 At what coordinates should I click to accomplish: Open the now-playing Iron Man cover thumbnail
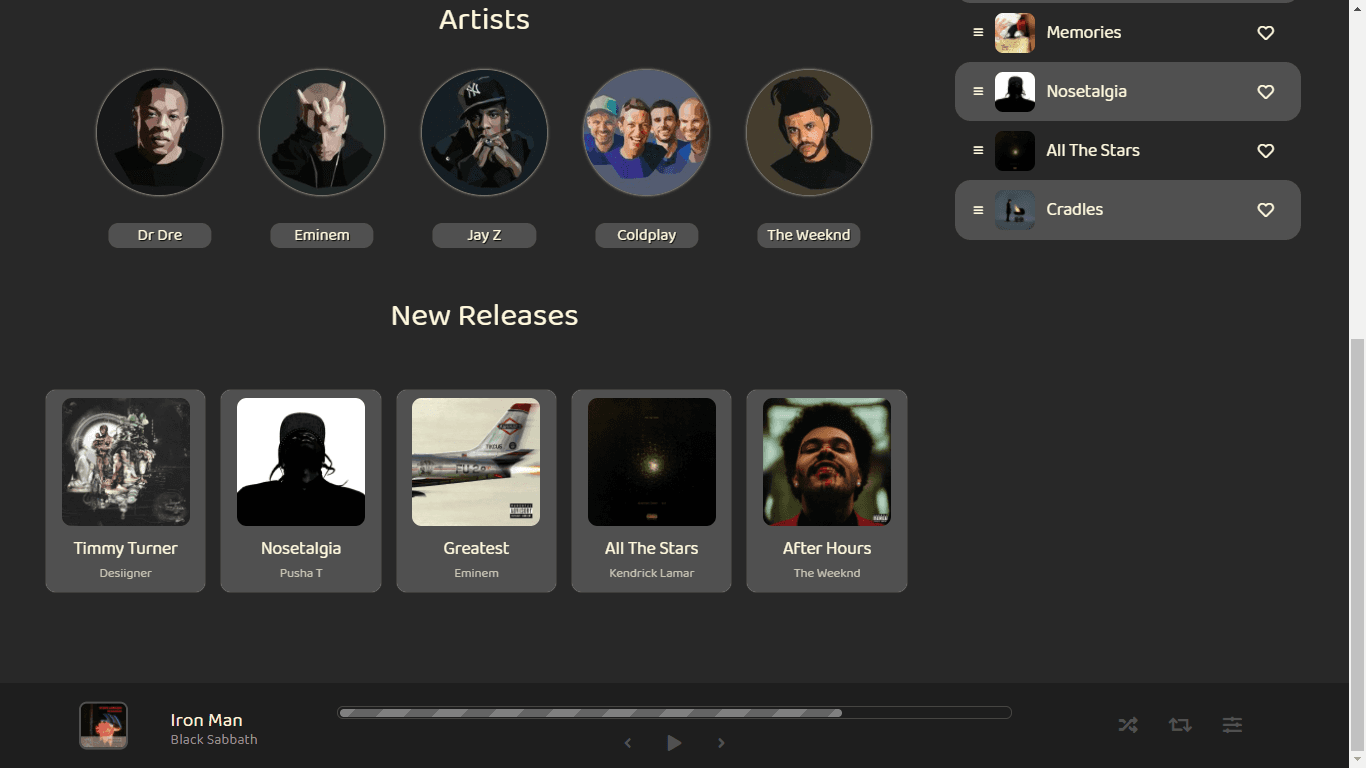[104, 726]
